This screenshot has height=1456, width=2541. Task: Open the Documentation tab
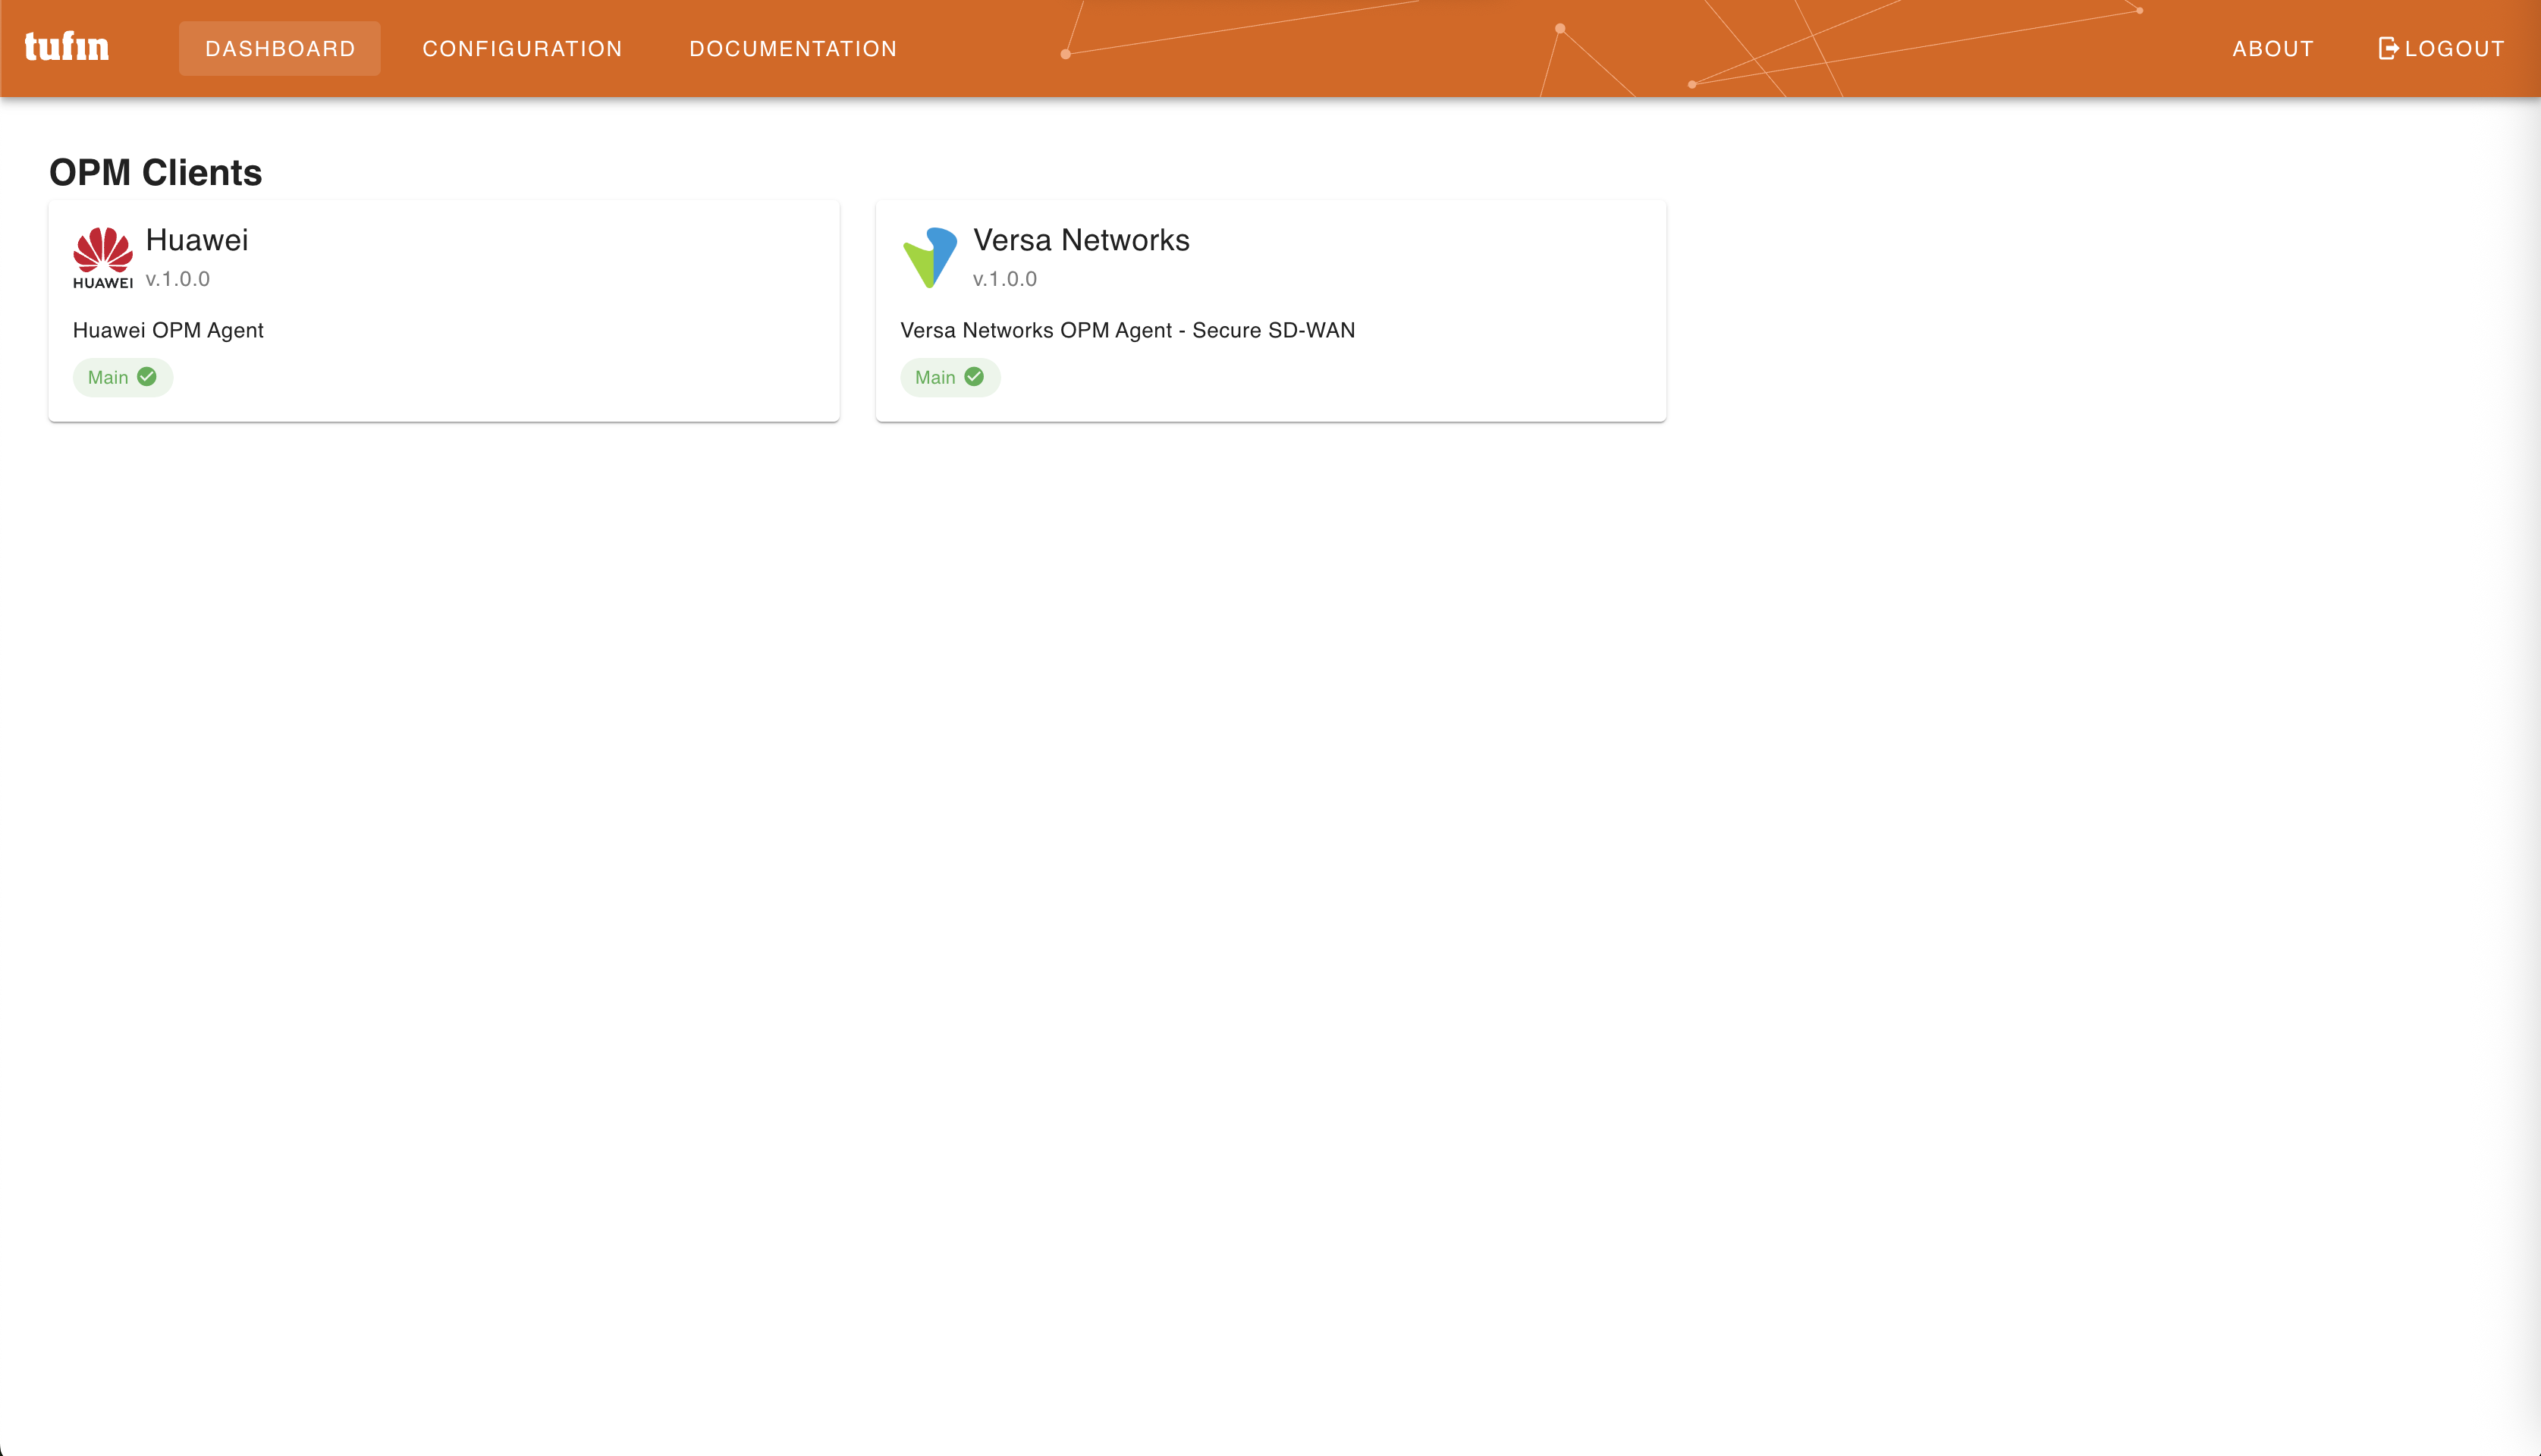pyautogui.click(x=793, y=48)
